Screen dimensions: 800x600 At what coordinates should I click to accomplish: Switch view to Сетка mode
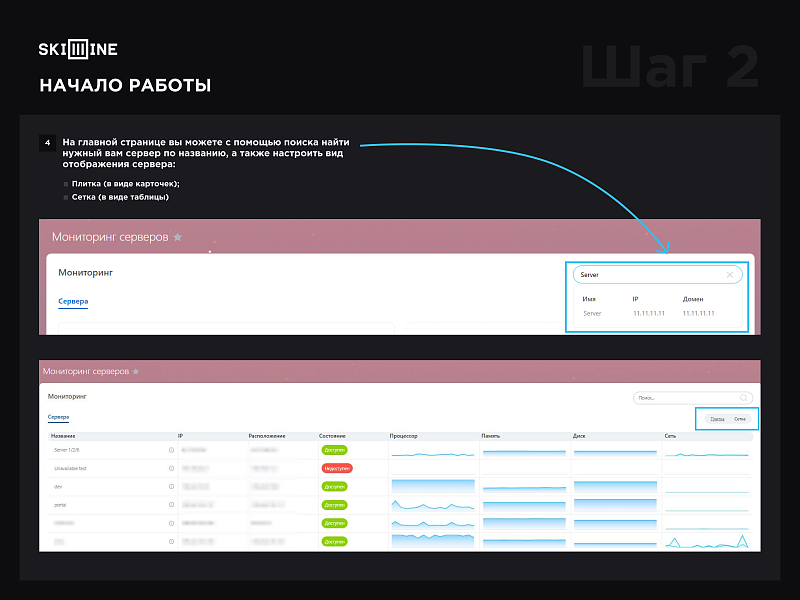740,419
